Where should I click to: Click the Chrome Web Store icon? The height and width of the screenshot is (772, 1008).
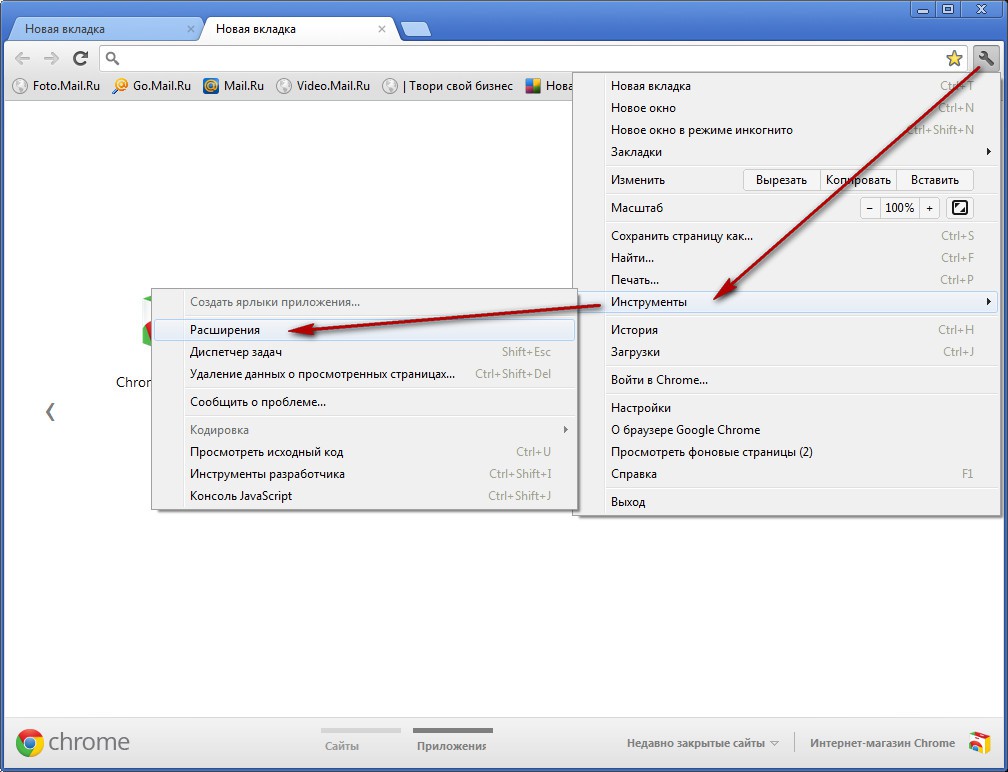click(x=979, y=743)
